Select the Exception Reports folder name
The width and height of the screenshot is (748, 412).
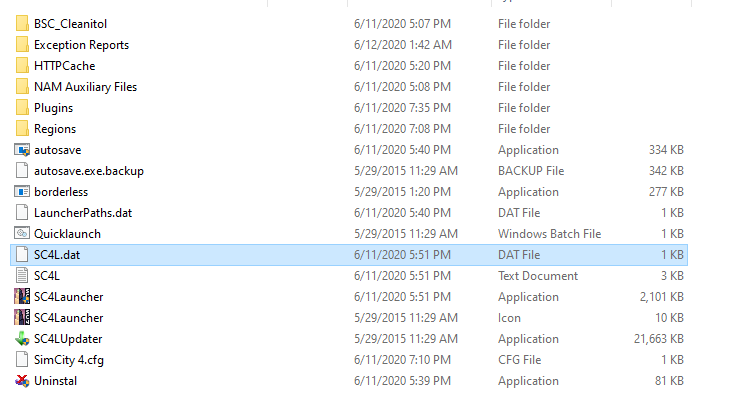[82, 45]
